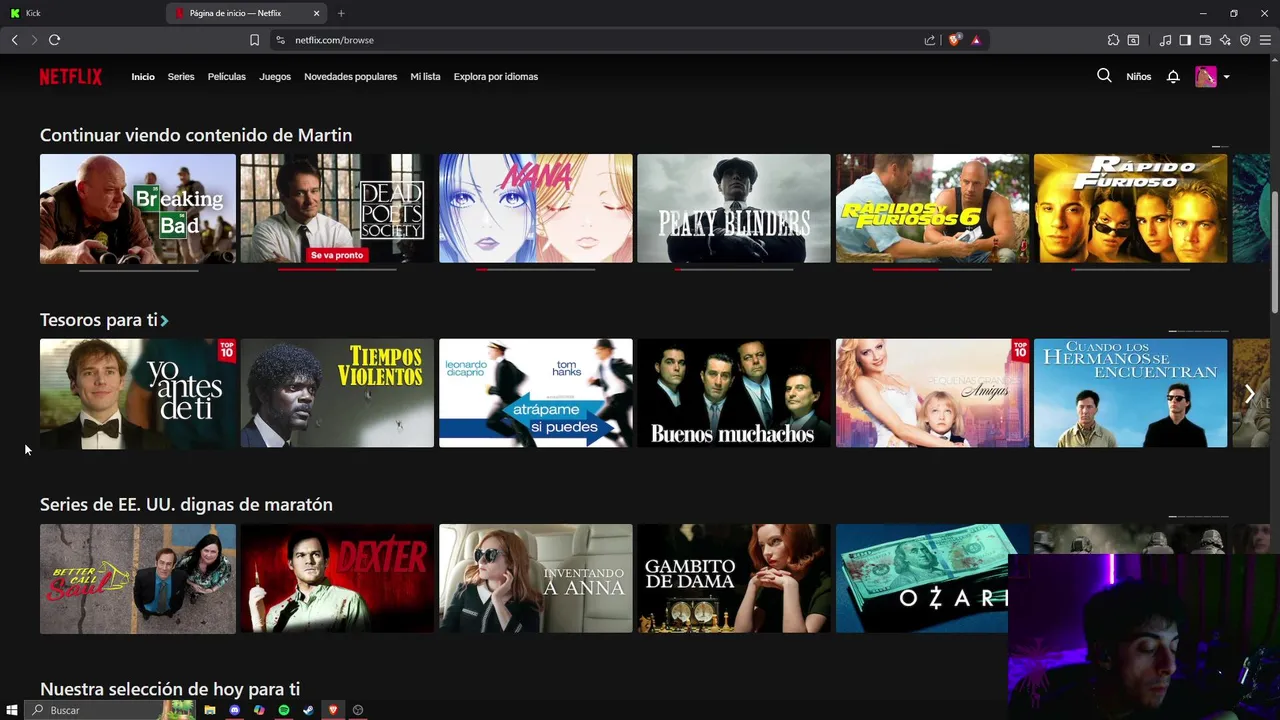
Task: Click the Se va pronto badge
Action: pyautogui.click(x=337, y=255)
